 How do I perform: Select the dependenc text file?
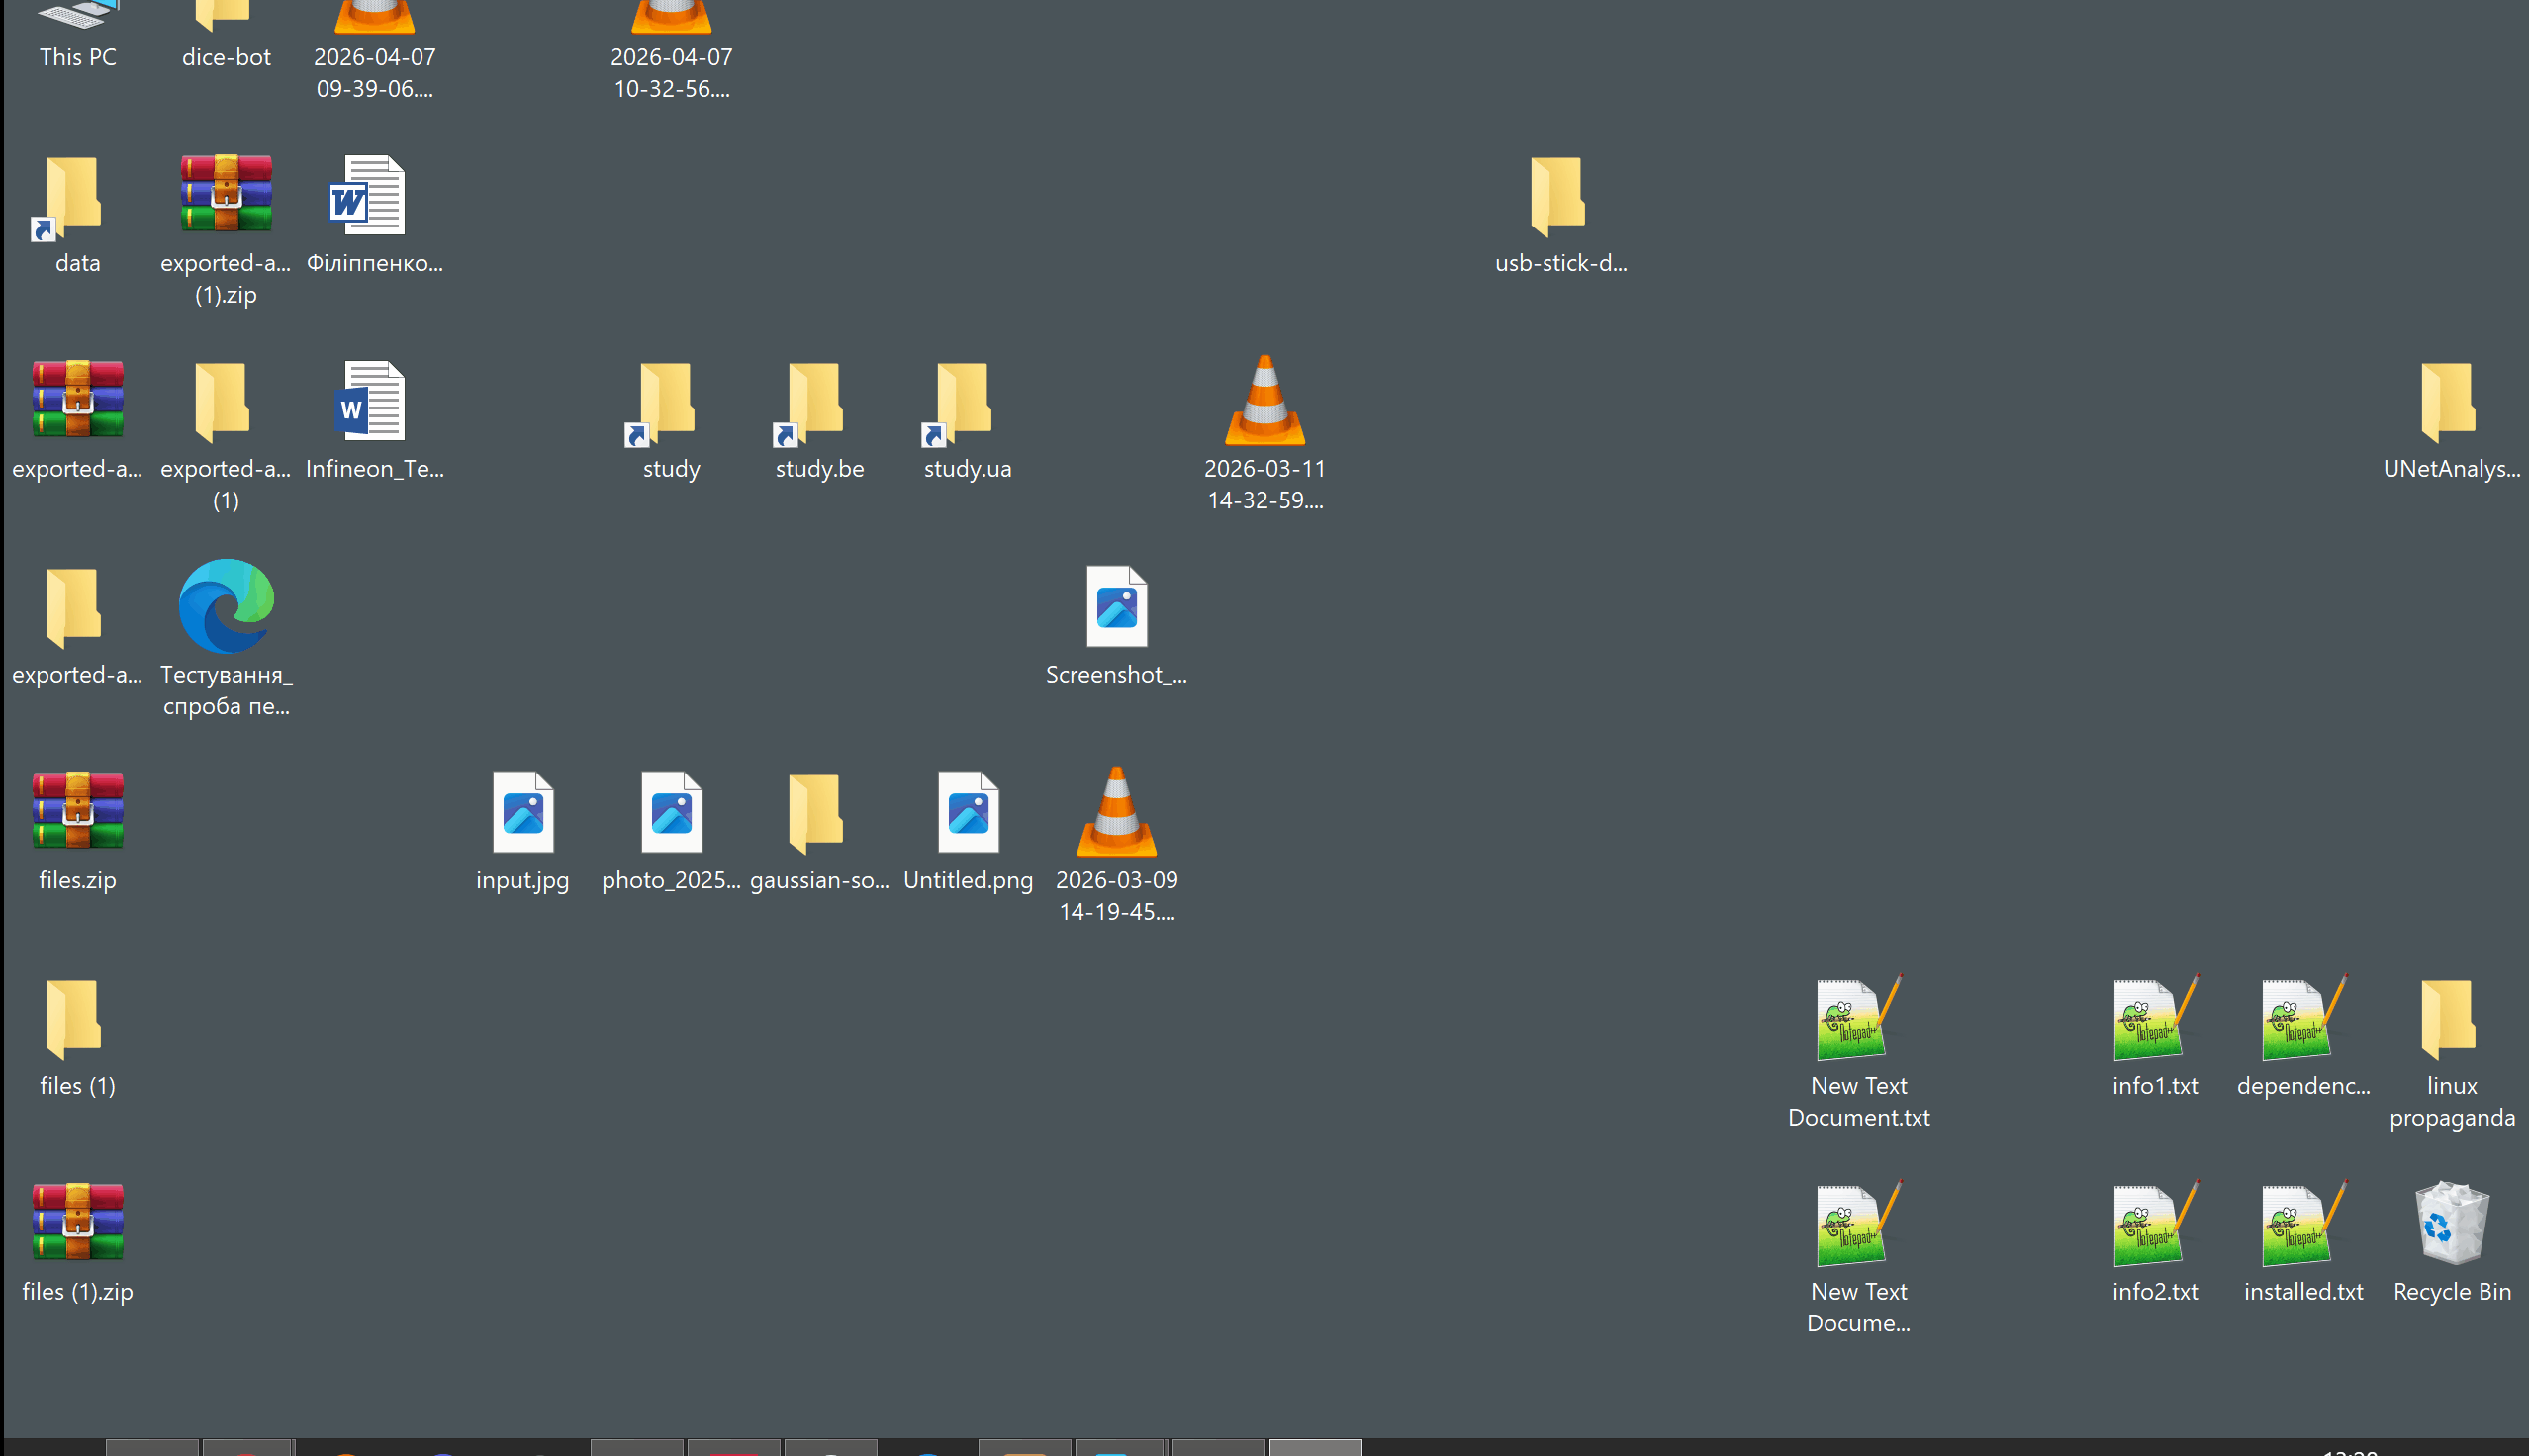pyautogui.click(x=2302, y=1020)
